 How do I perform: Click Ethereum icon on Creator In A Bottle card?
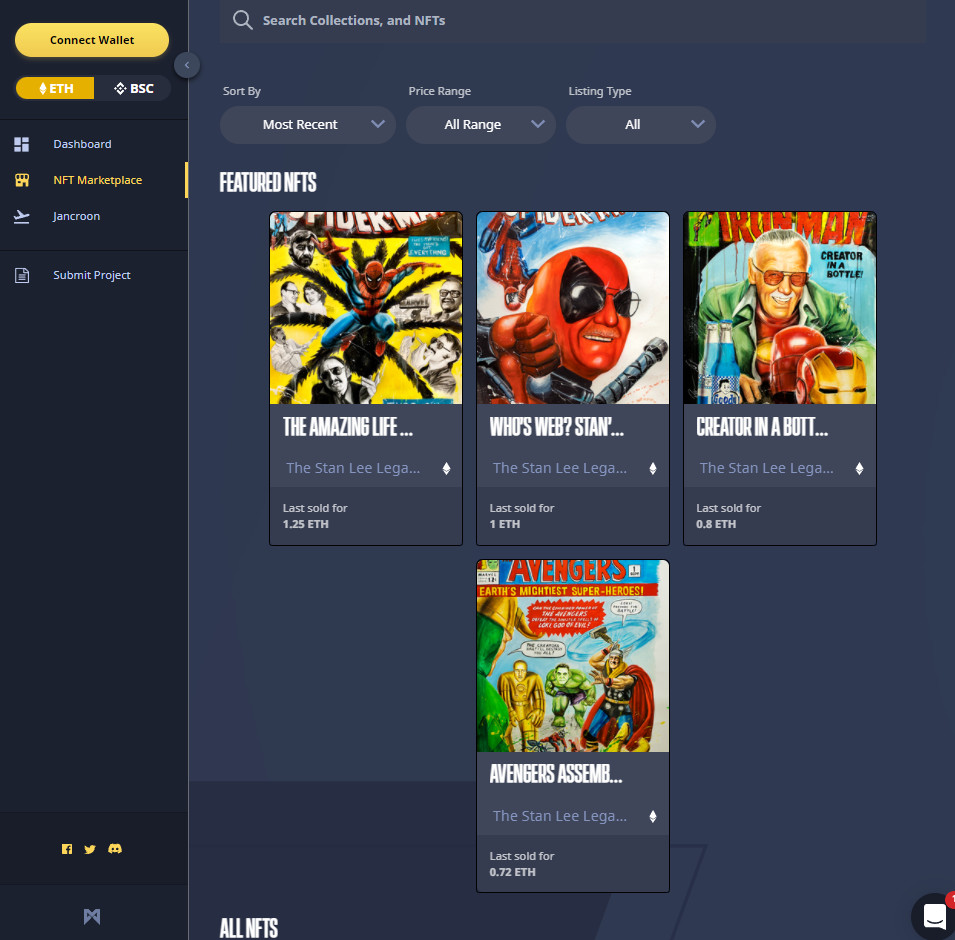pos(859,468)
